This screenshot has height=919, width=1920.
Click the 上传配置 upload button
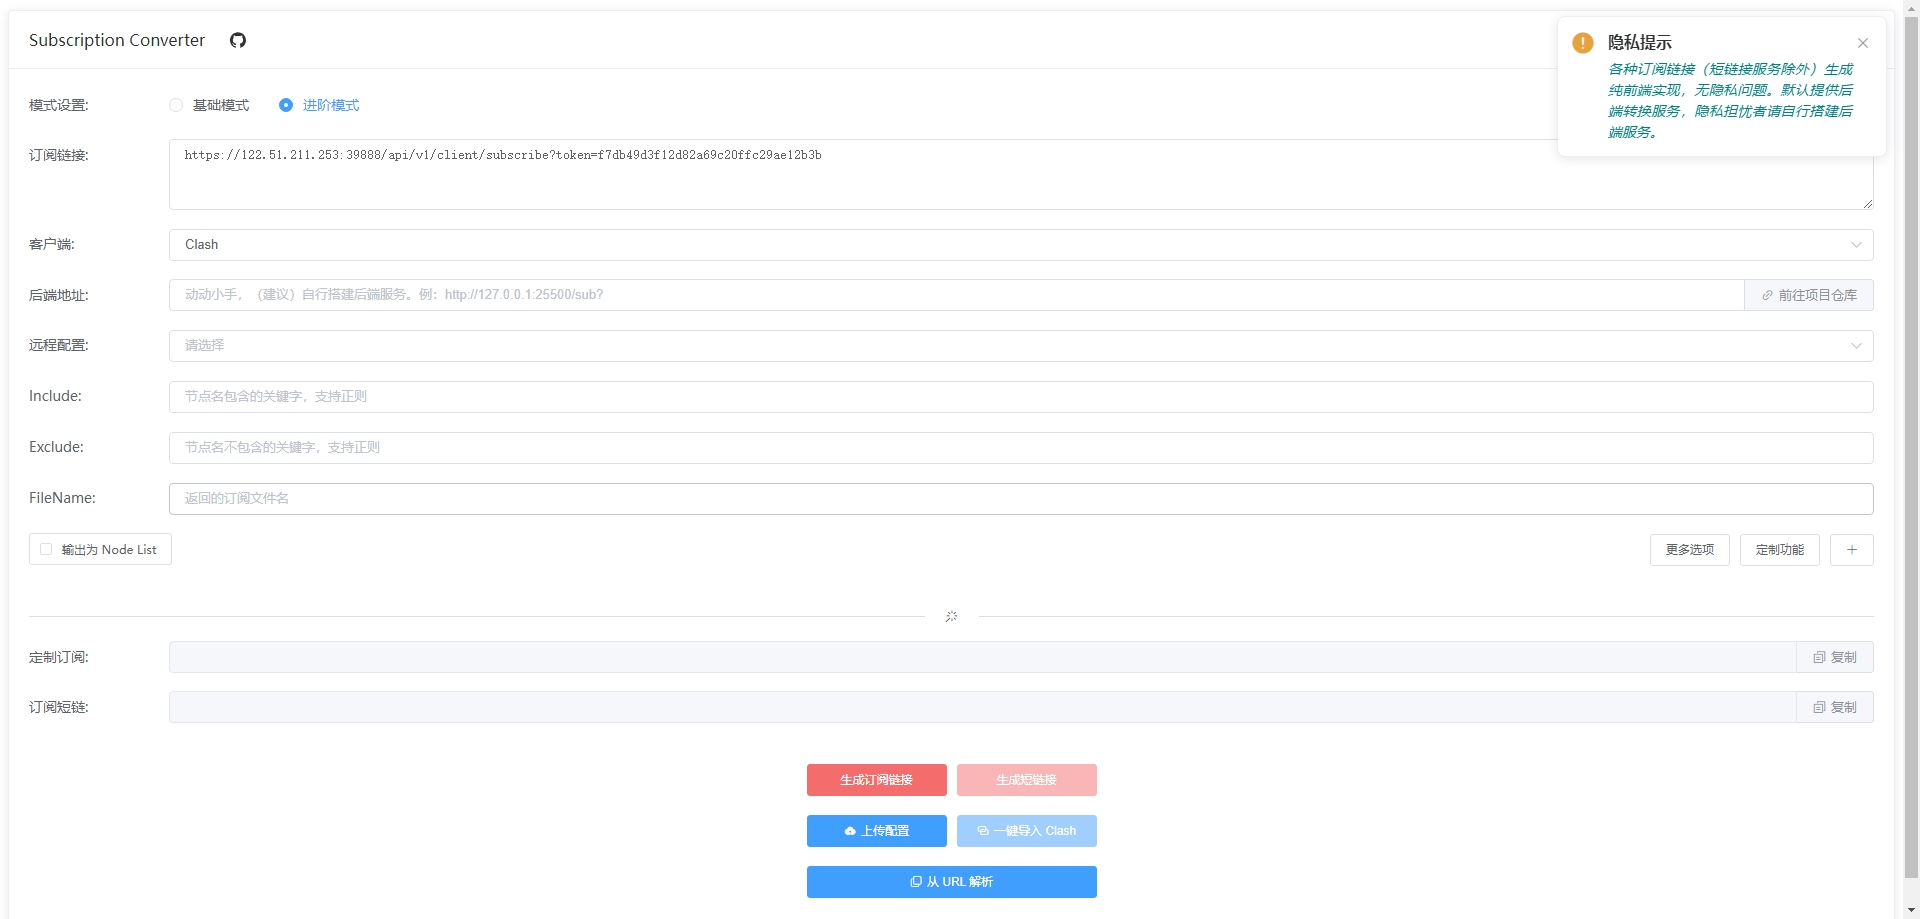click(x=877, y=831)
